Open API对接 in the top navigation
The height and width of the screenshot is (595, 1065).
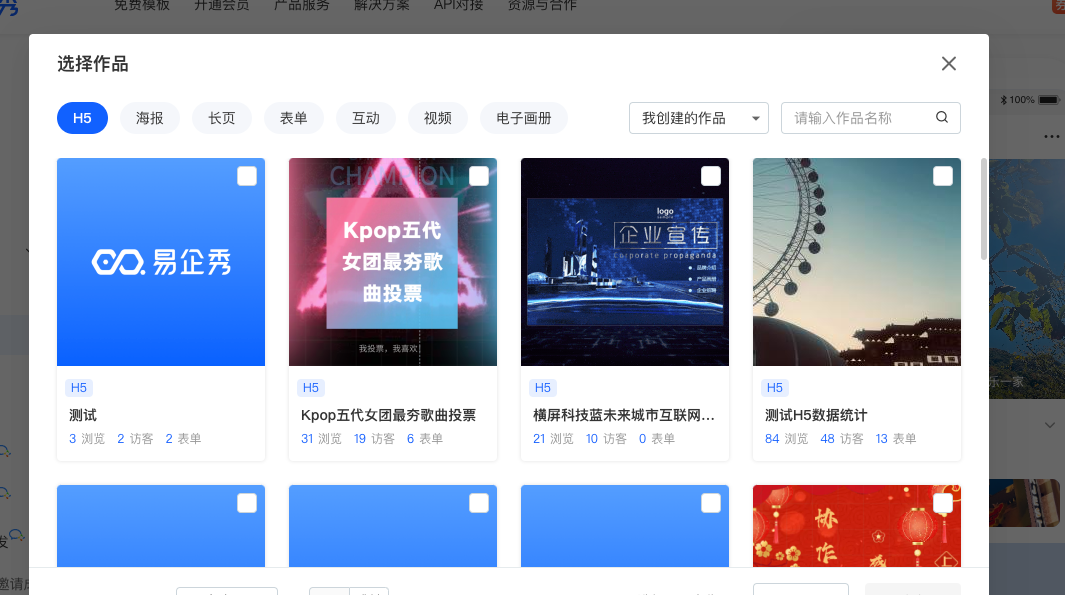pos(458,5)
